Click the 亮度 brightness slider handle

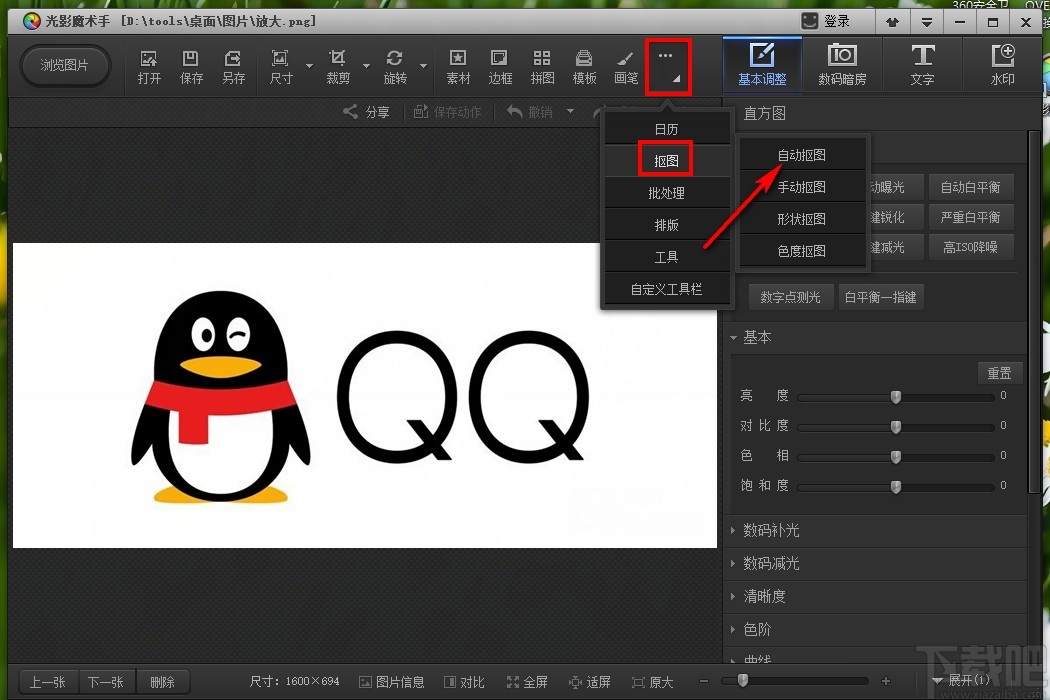pos(896,397)
